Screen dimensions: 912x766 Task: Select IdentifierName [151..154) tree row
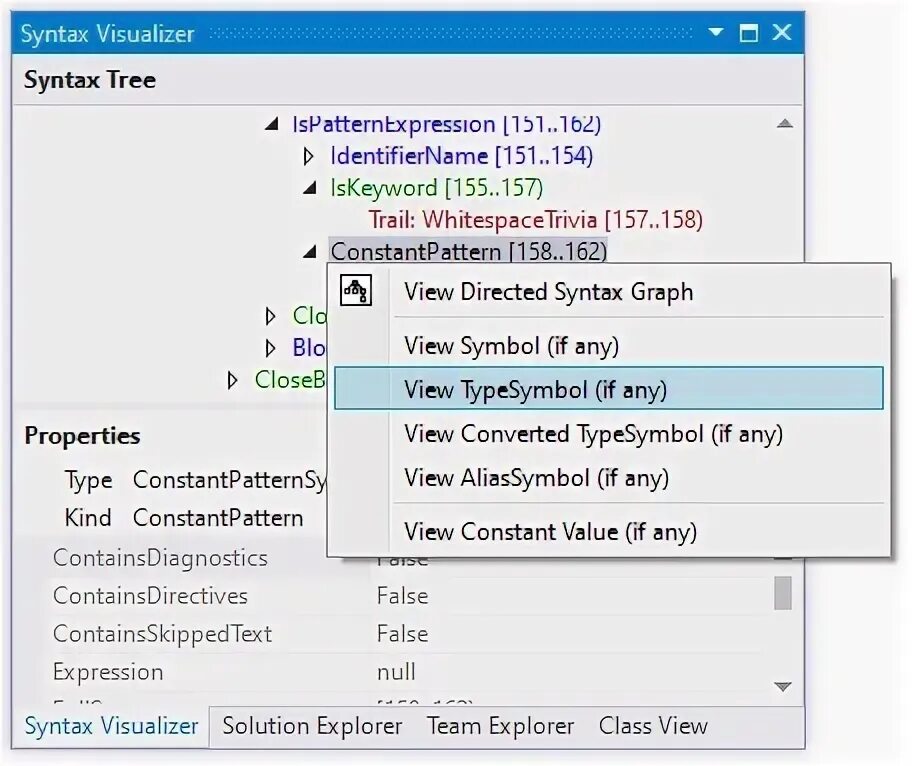pyautogui.click(x=461, y=156)
